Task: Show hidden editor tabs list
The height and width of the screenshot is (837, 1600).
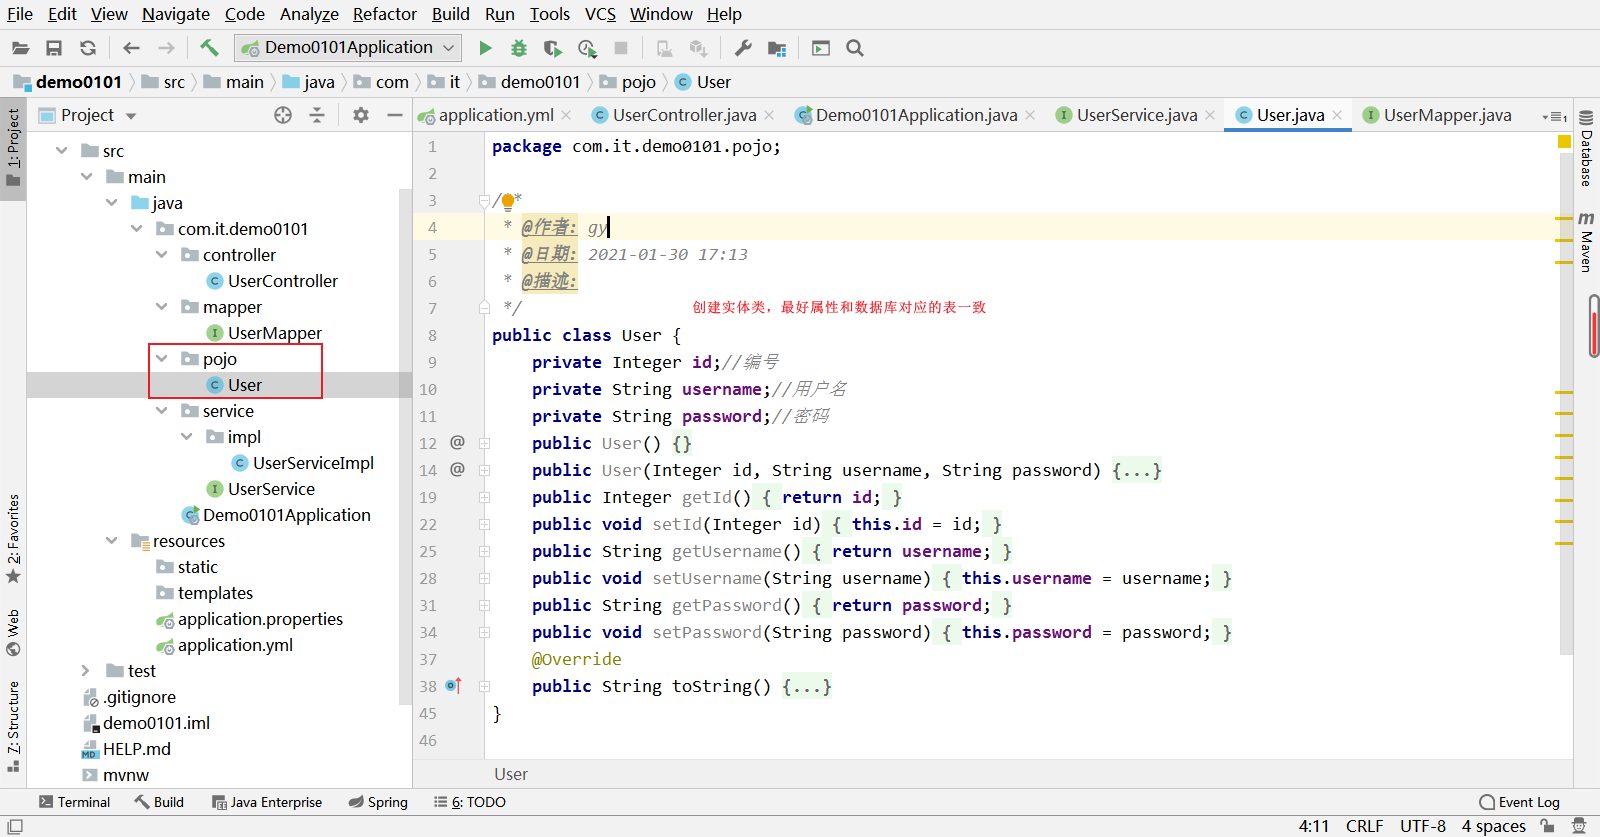Action: [1554, 116]
